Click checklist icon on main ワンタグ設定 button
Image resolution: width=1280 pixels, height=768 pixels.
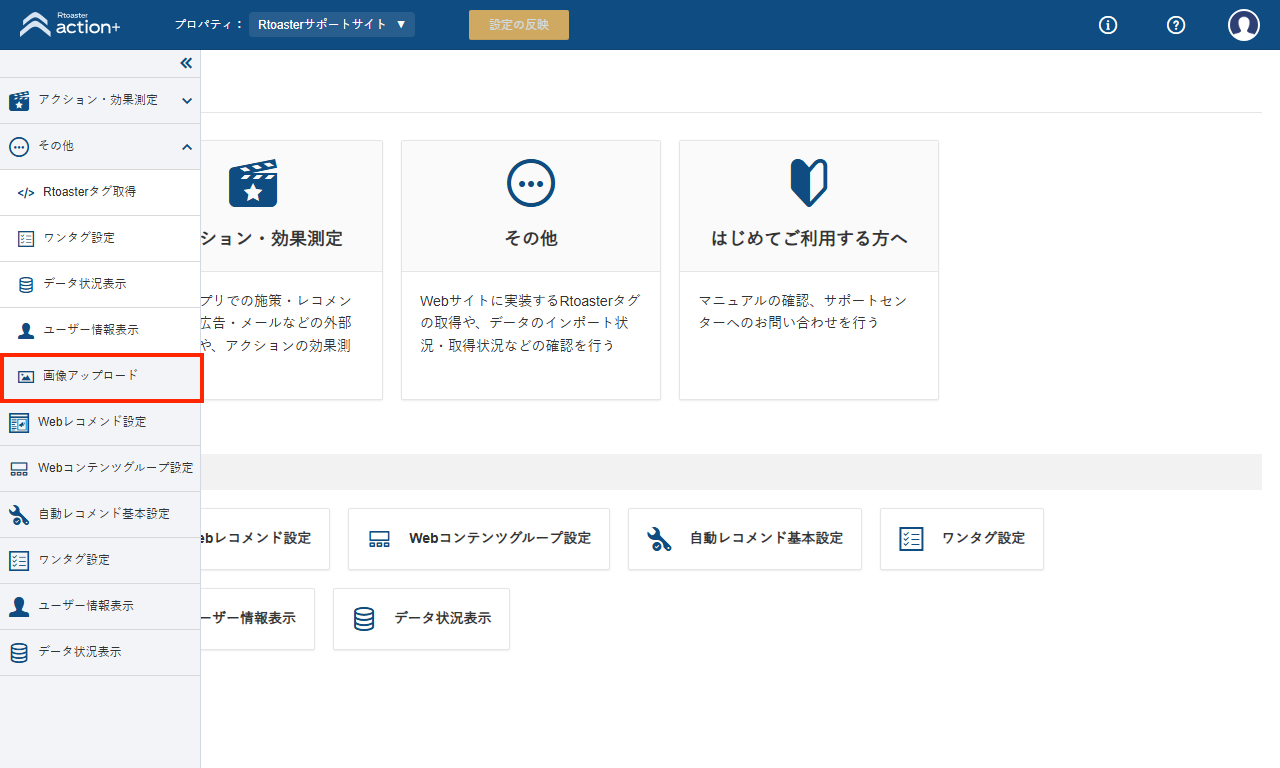[x=911, y=539]
